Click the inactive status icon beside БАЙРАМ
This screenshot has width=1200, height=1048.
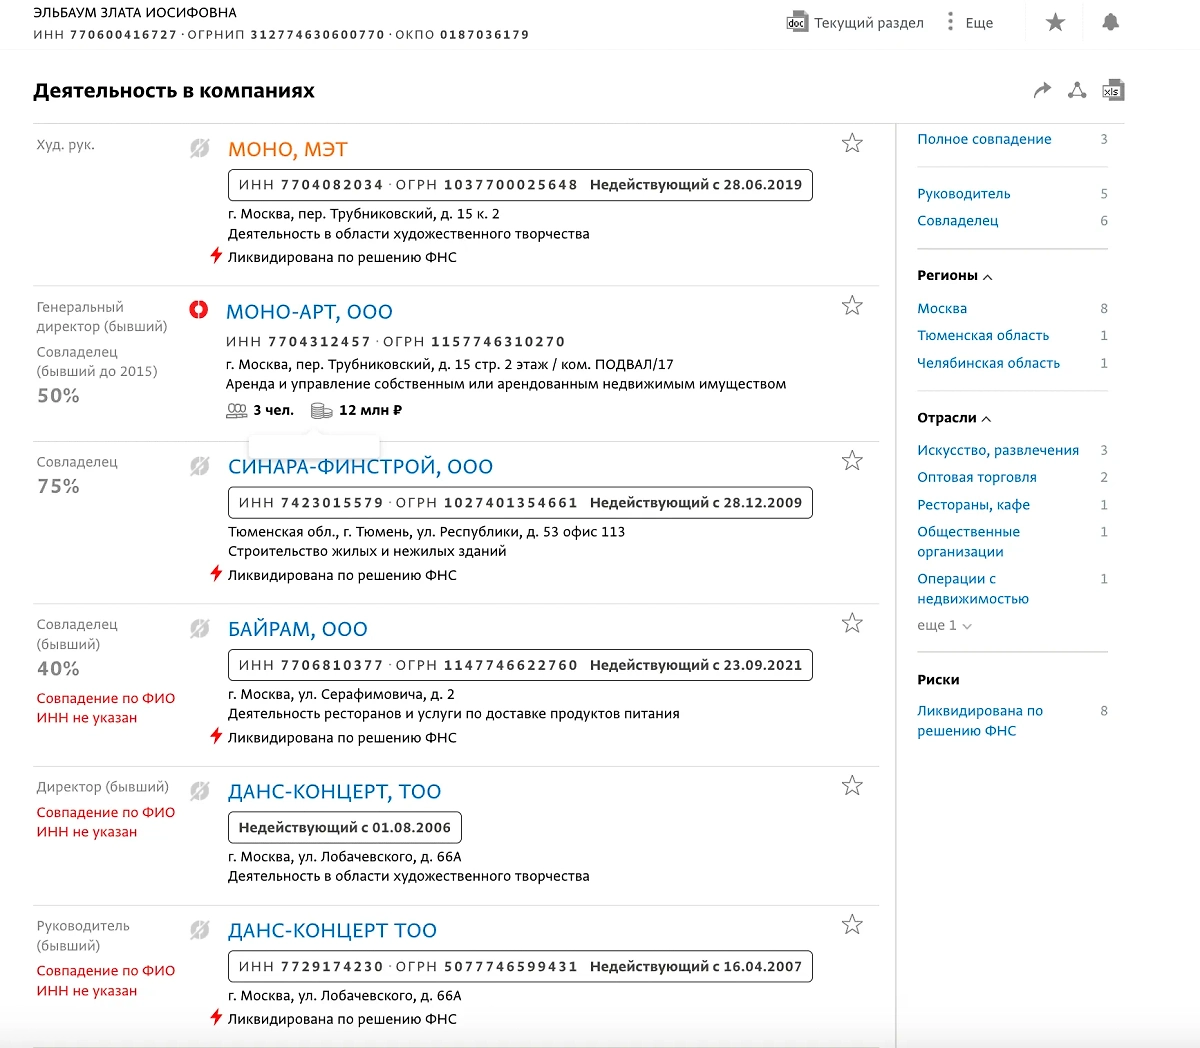point(200,628)
